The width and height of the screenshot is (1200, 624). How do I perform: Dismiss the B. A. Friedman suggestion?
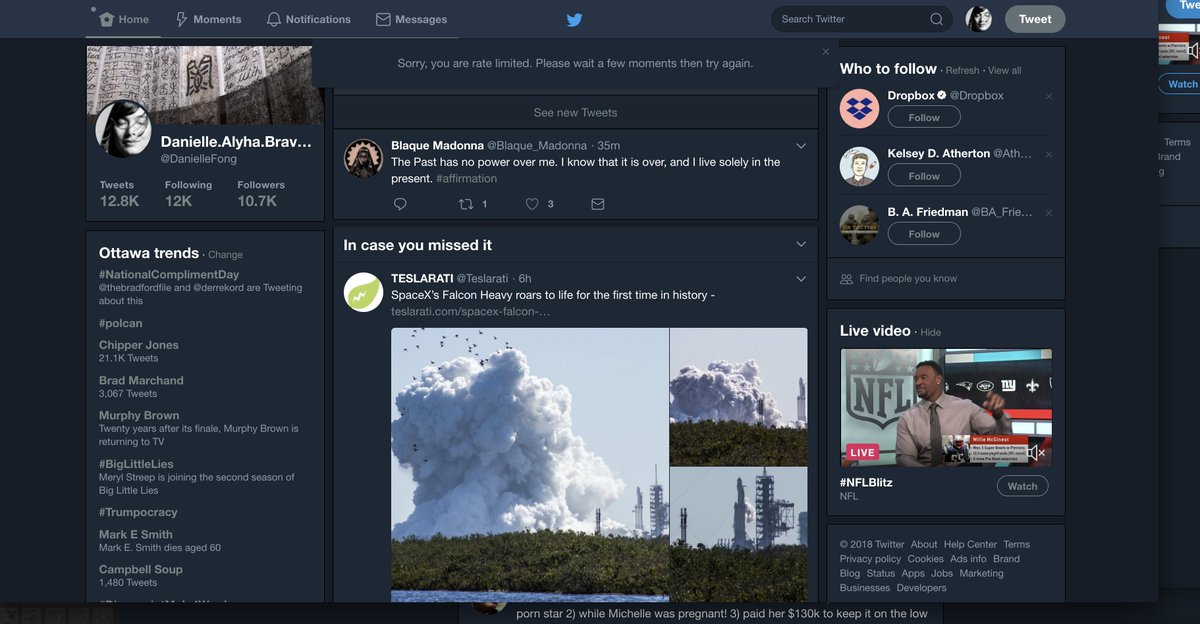(x=1049, y=212)
